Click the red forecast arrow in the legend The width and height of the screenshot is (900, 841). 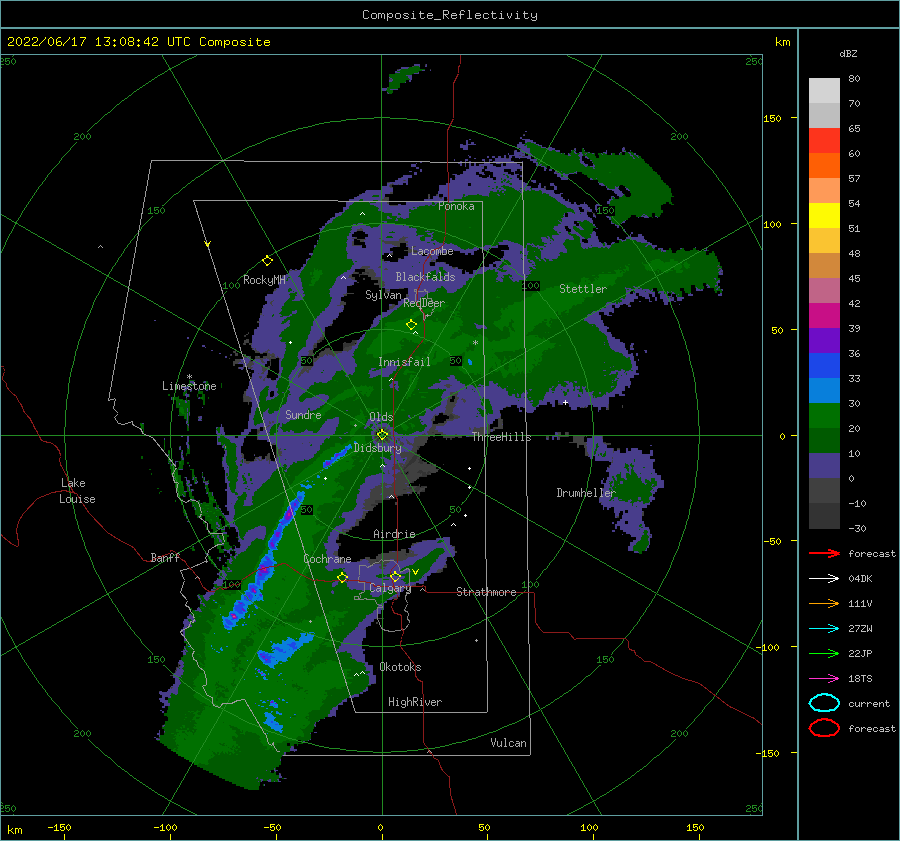pos(824,553)
